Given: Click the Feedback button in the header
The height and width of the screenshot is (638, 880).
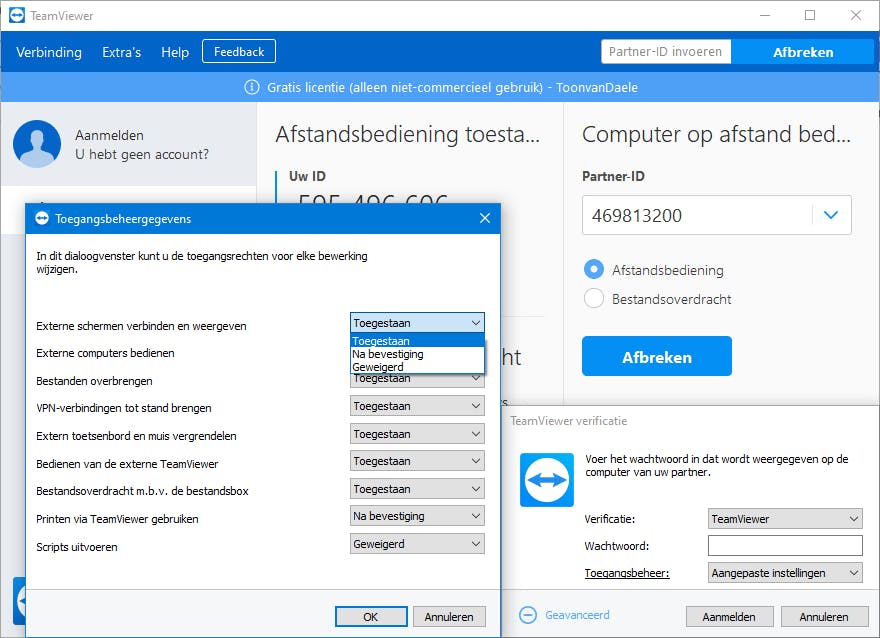Looking at the screenshot, I should [239, 52].
